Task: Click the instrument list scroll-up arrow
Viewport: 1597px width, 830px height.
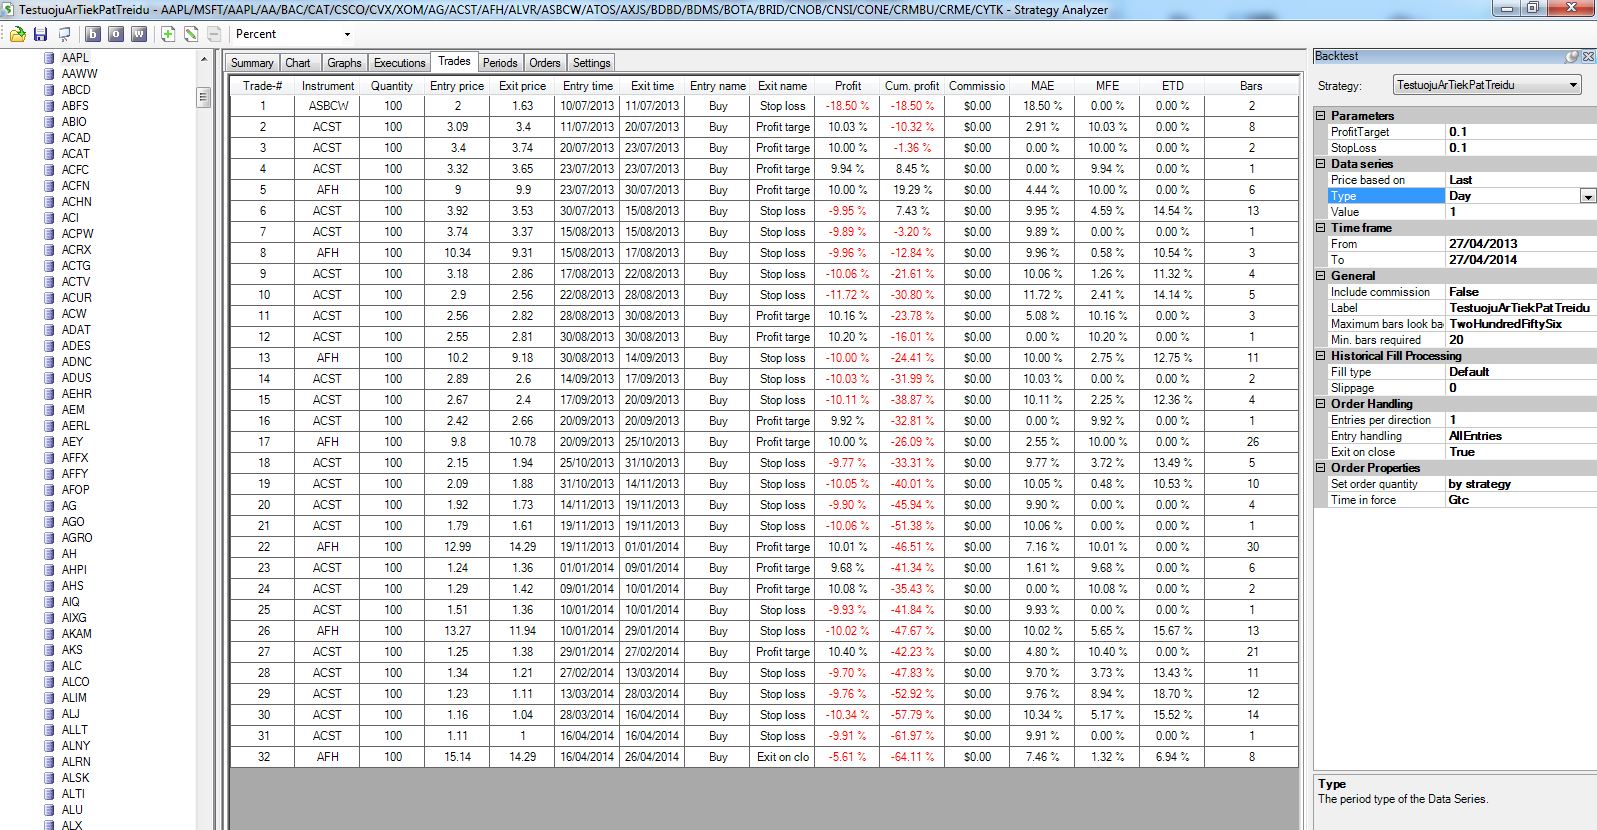Action: (204, 59)
